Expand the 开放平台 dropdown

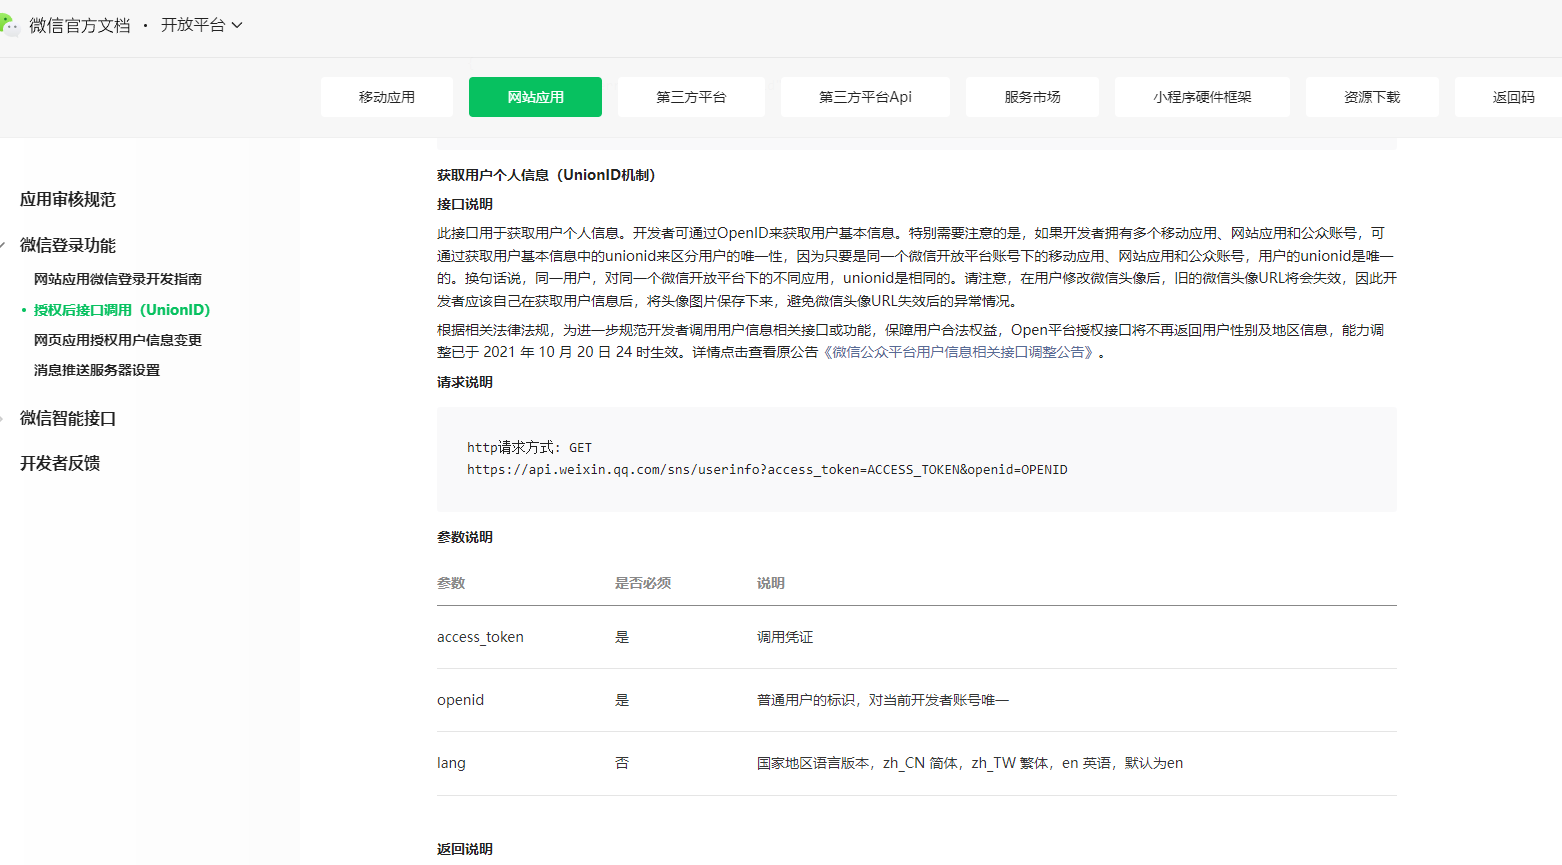[x=201, y=25]
